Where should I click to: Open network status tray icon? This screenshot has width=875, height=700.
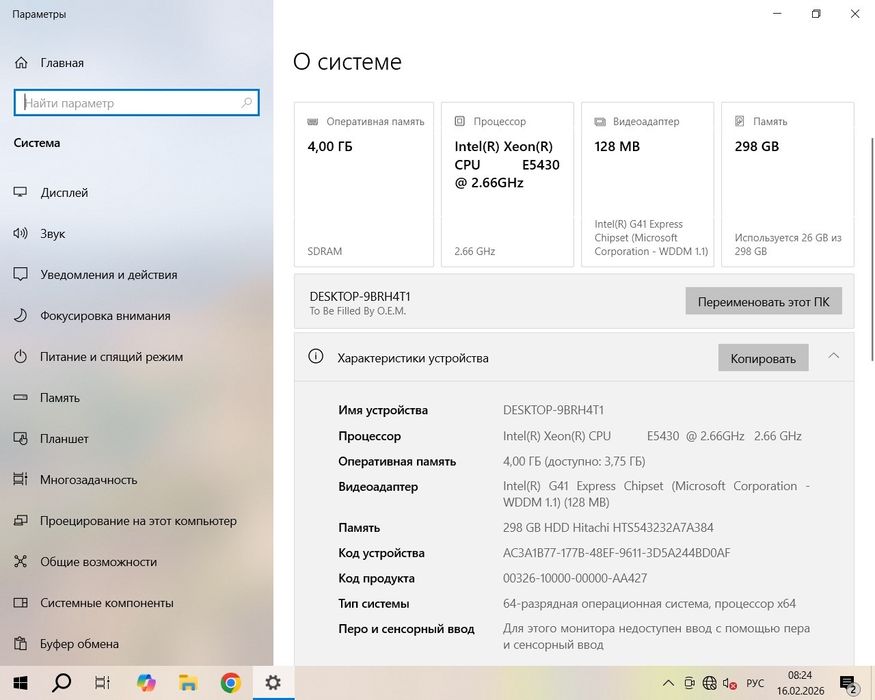pyautogui.click(x=709, y=683)
